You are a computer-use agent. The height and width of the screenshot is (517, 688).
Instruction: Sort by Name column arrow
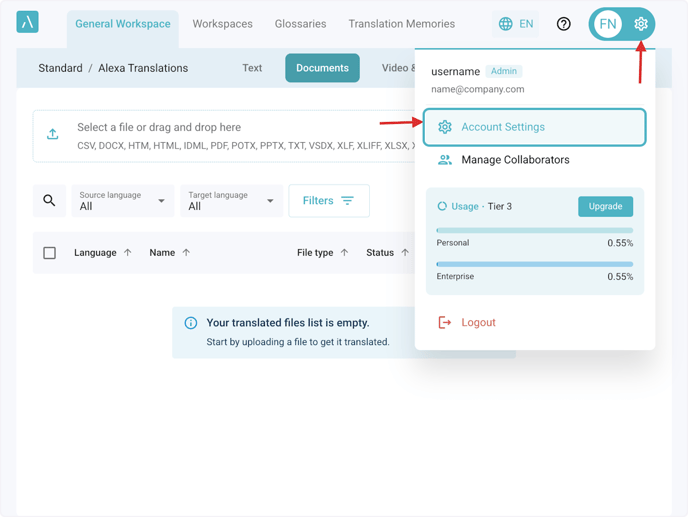186,253
